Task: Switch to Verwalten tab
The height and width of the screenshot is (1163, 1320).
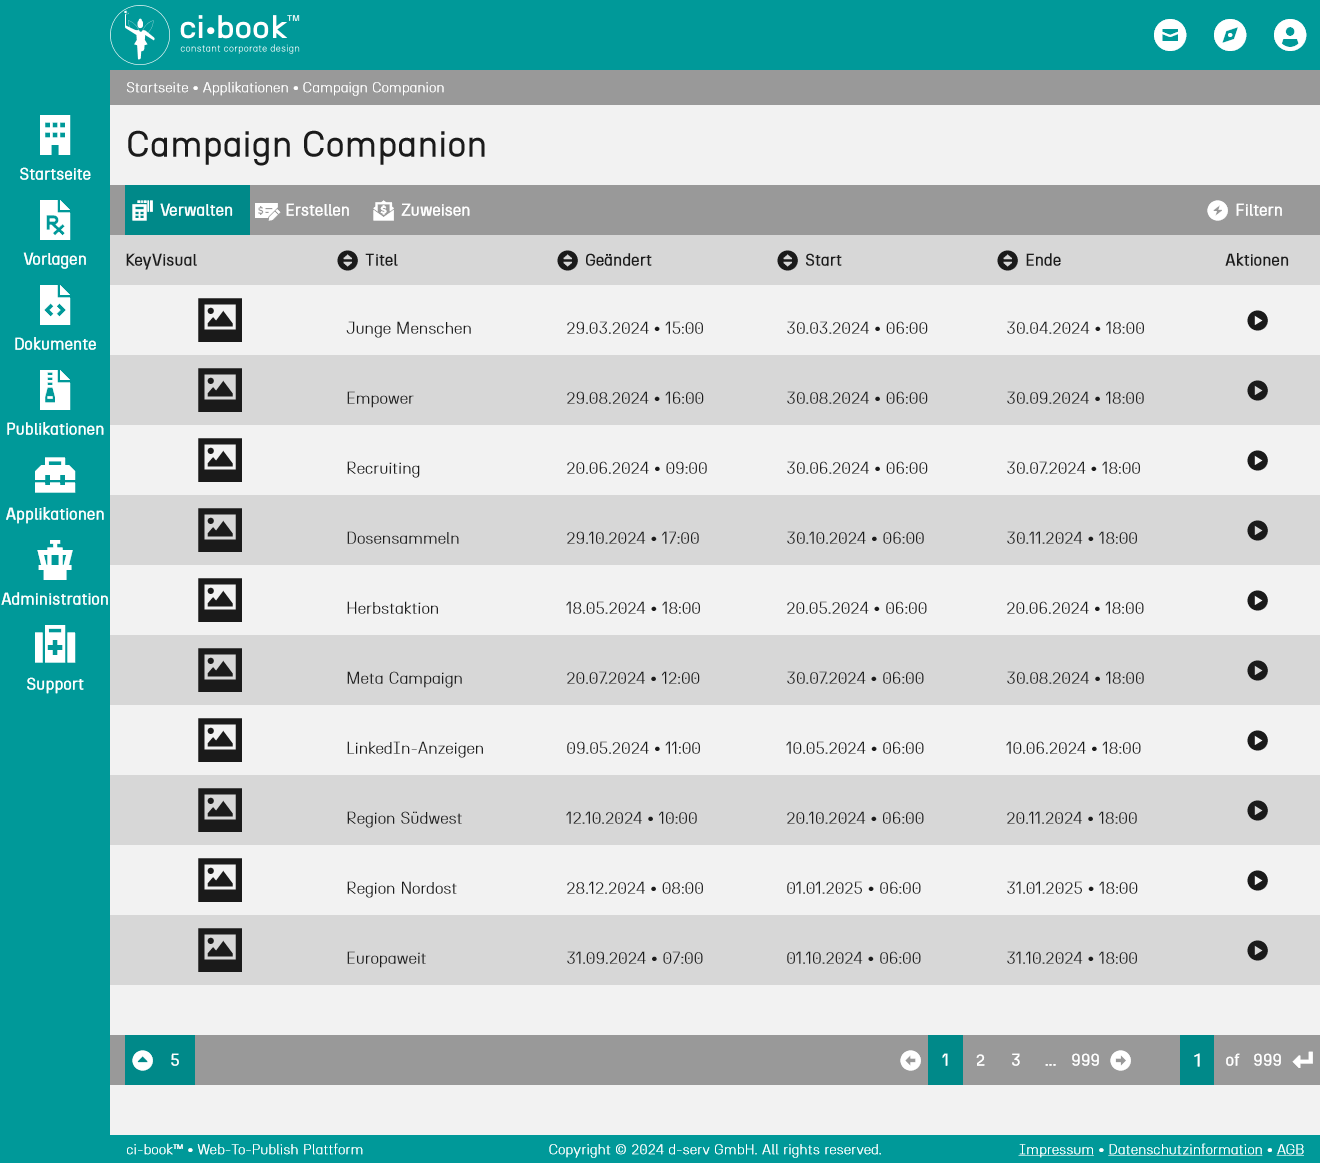Action: point(187,210)
